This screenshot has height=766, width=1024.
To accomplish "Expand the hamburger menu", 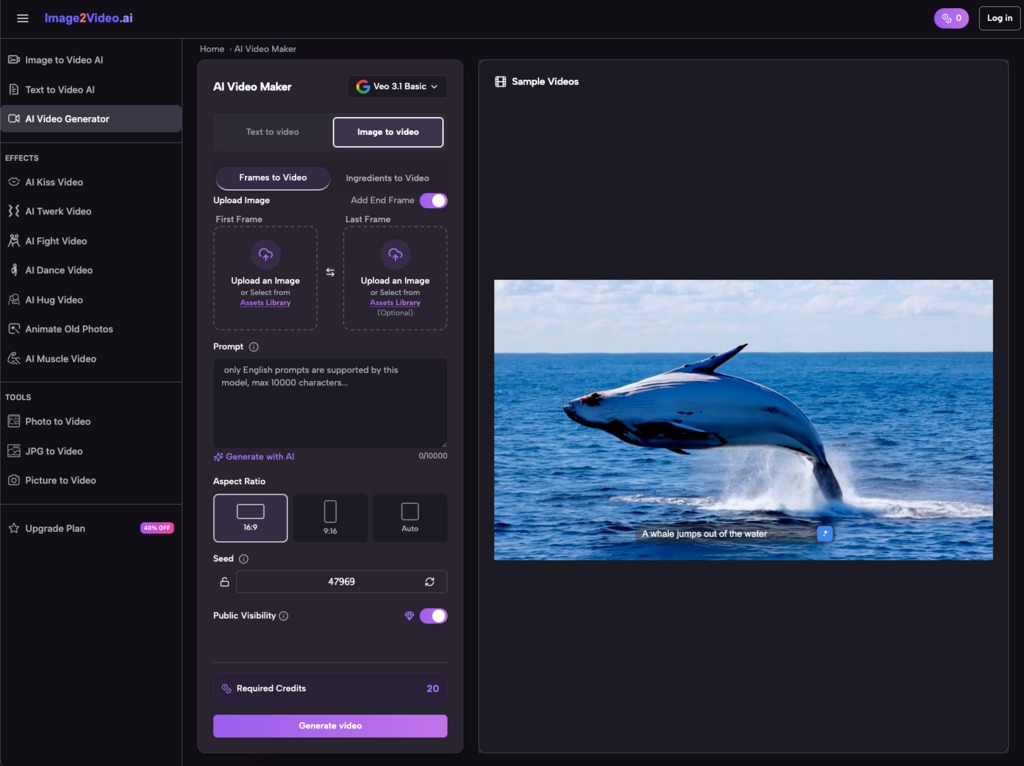I will [x=22, y=17].
